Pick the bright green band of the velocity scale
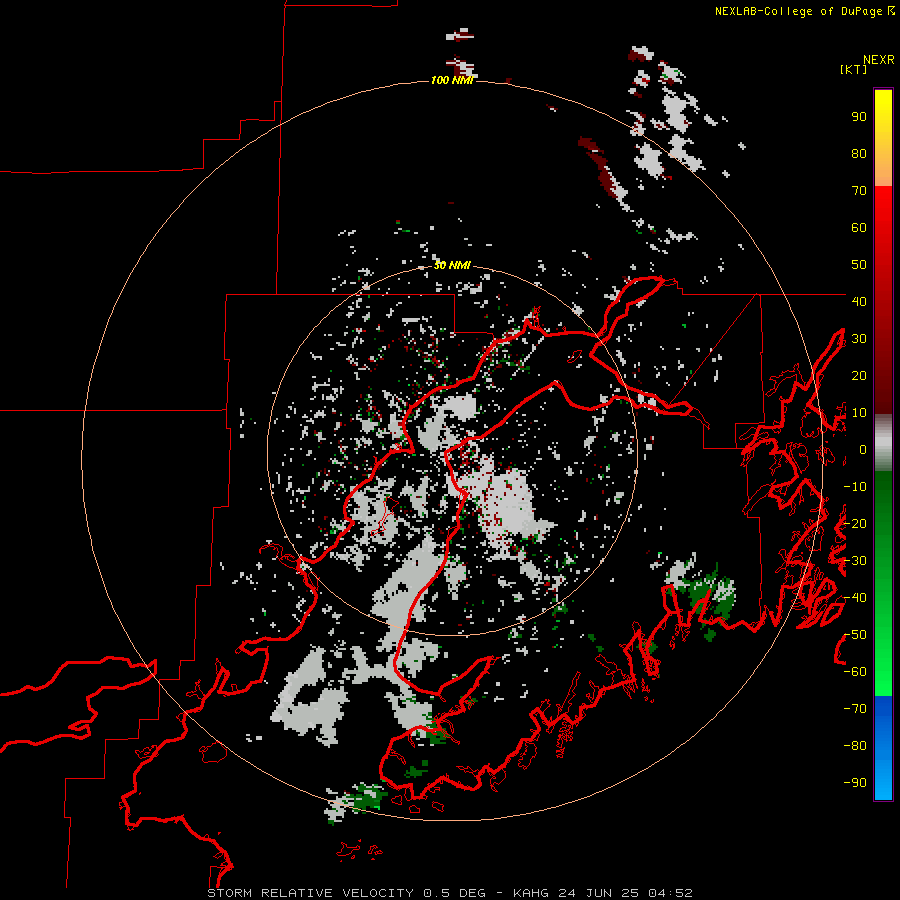Image resolution: width=900 pixels, height=900 pixels. tap(883, 672)
